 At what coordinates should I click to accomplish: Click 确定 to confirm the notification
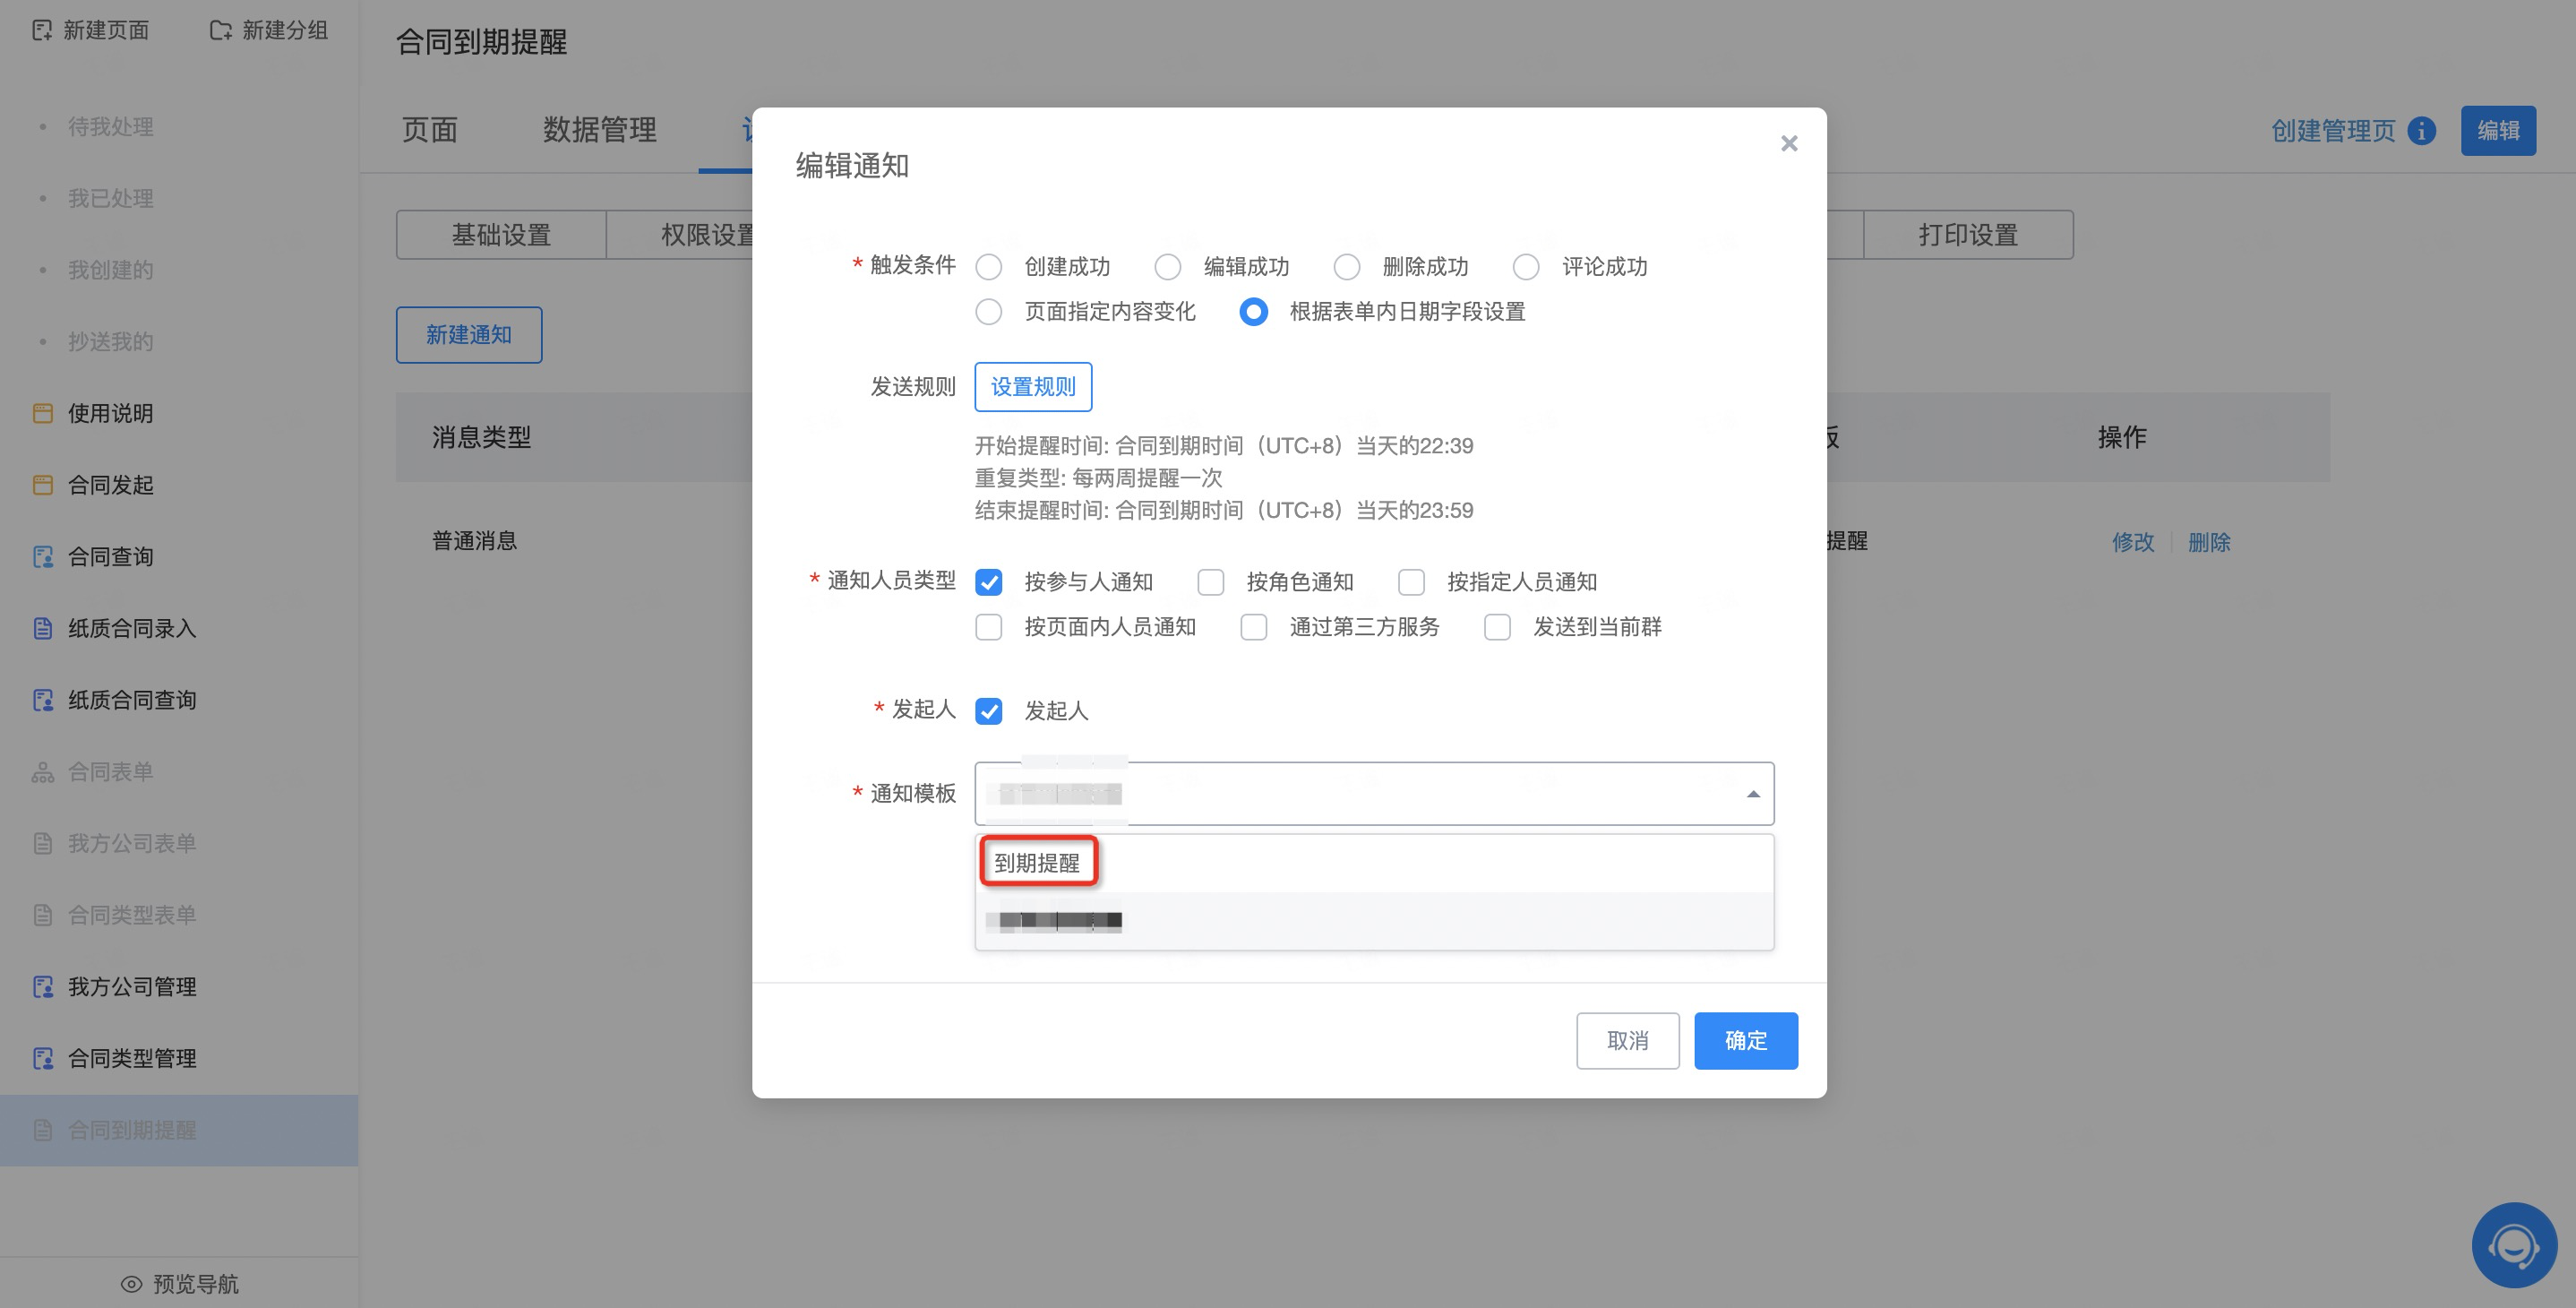point(1745,1041)
